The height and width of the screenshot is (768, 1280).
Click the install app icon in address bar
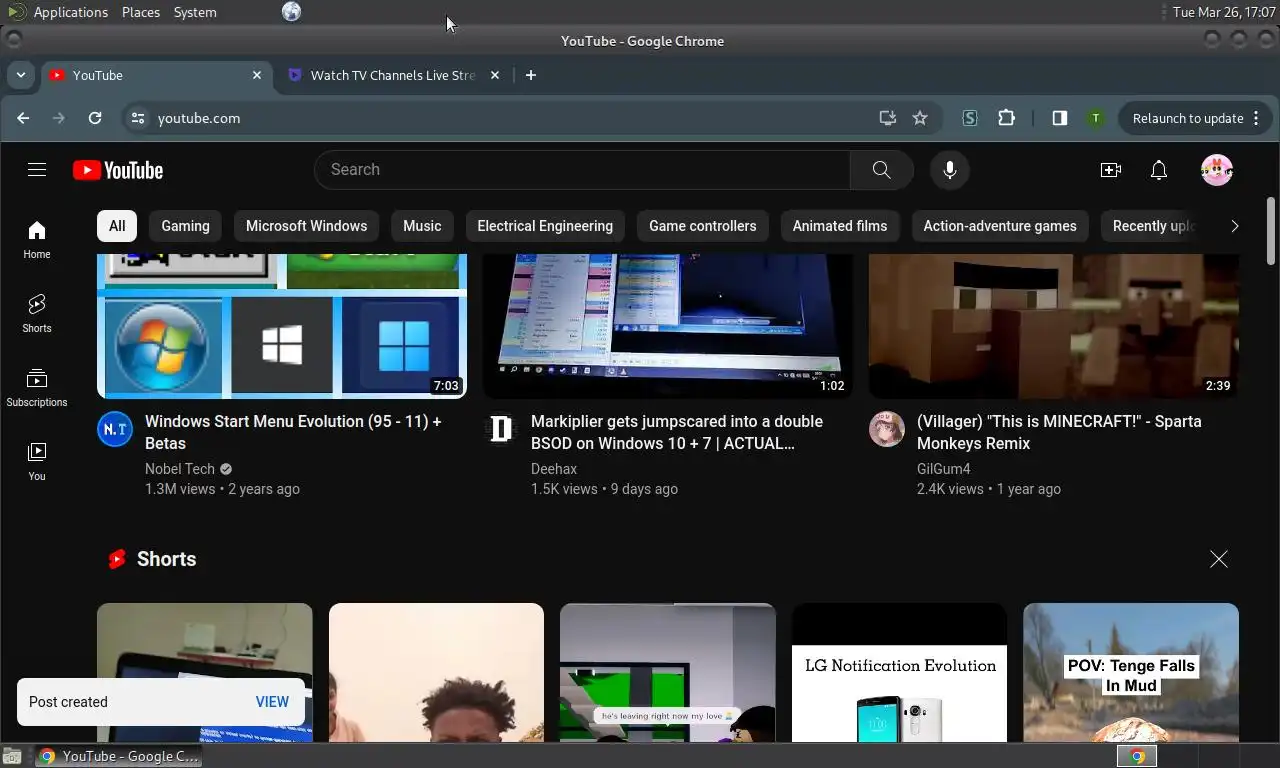[x=887, y=118]
